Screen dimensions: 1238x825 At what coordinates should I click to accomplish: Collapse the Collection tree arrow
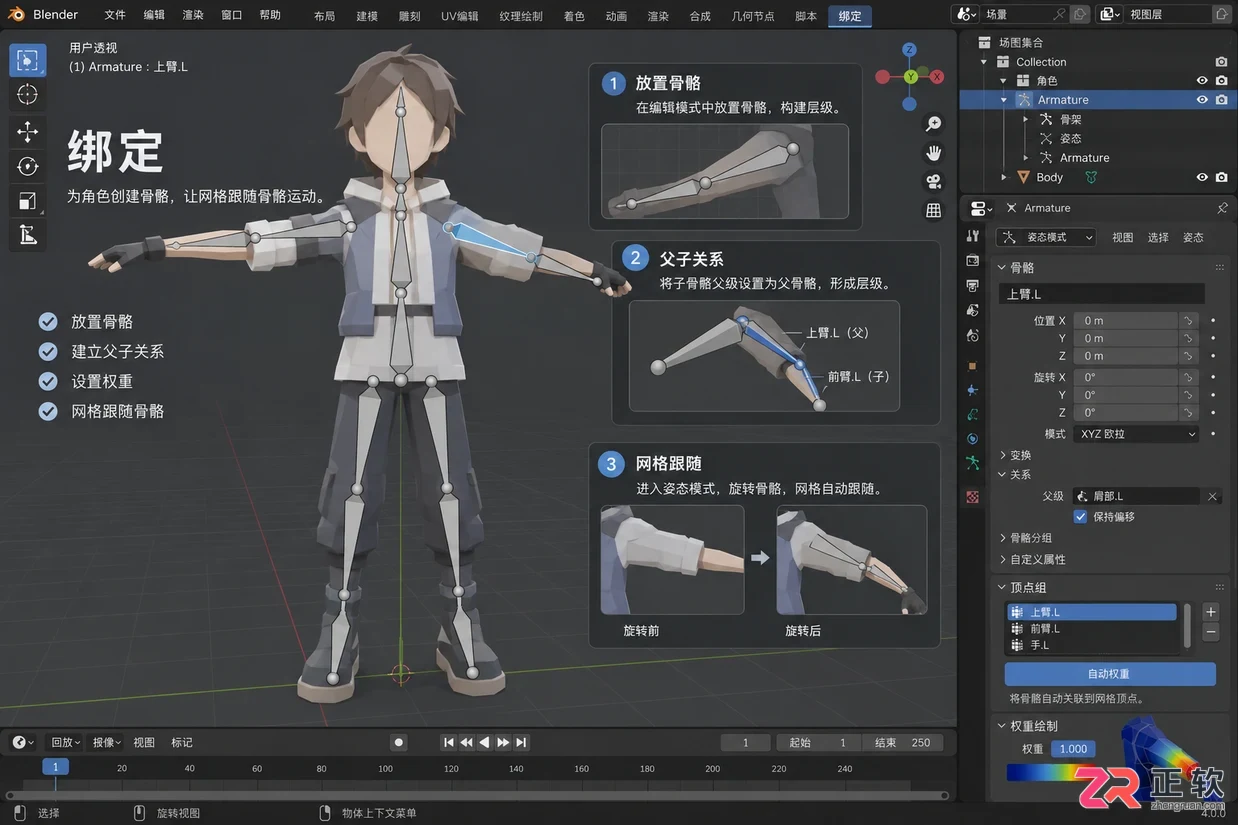point(985,62)
